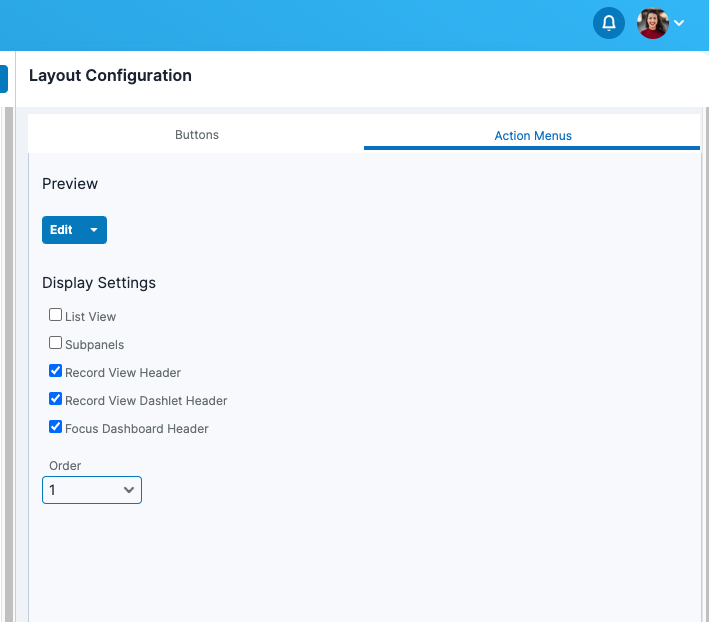Click the Subpanels label text
Screen dimensions: 709x622
(94, 345)
